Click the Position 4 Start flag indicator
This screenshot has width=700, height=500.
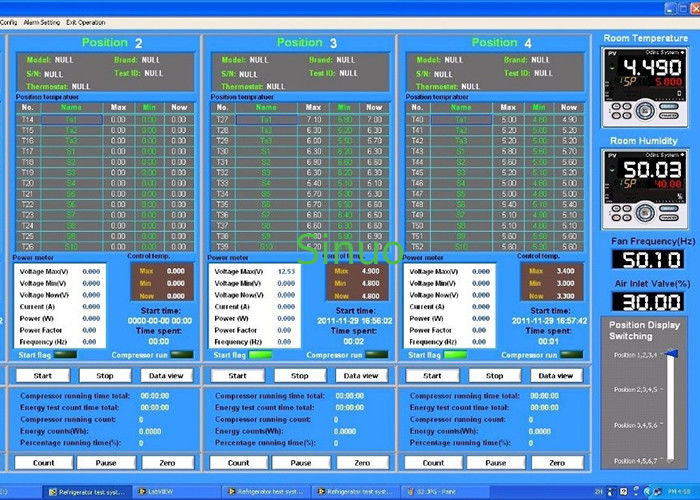tap(455, 354)
